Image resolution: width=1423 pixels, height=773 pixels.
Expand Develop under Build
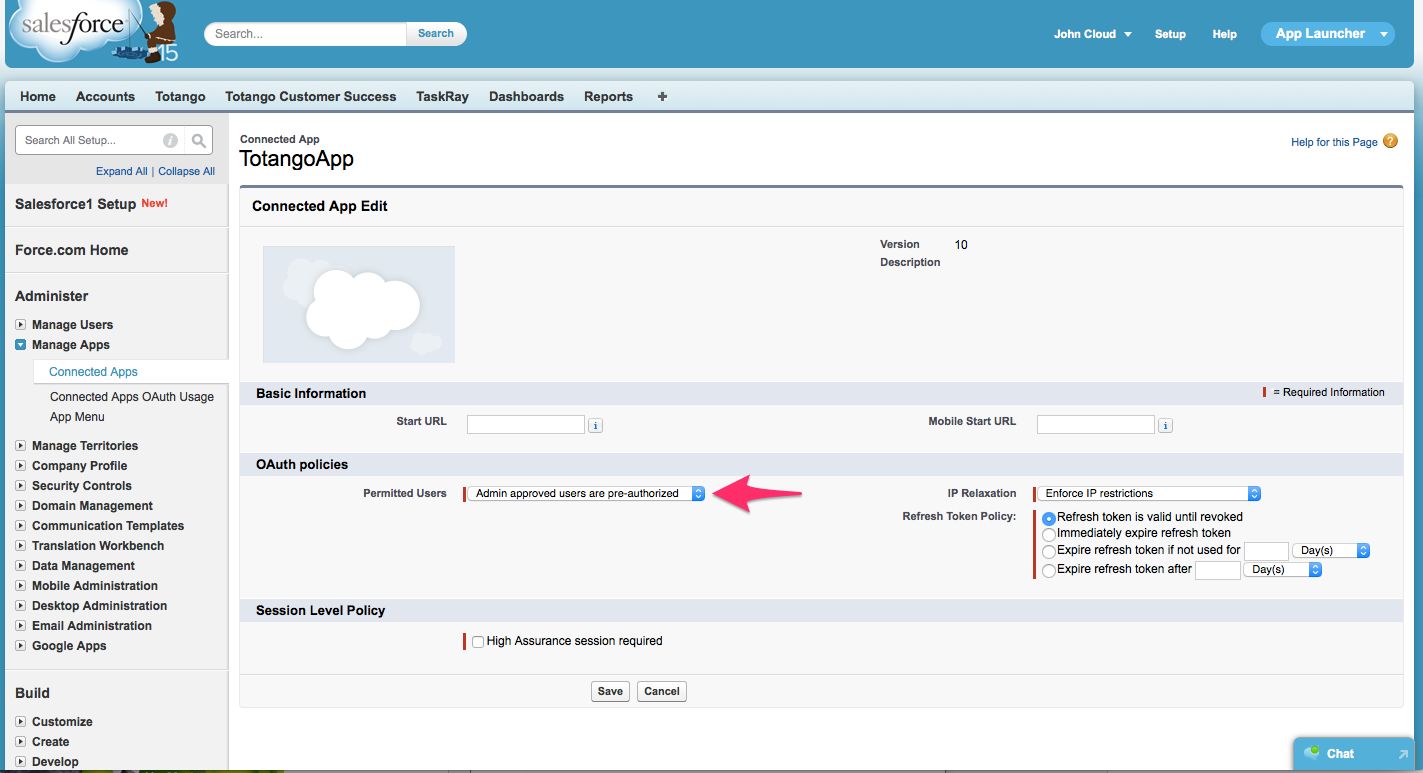coord(21,762)
